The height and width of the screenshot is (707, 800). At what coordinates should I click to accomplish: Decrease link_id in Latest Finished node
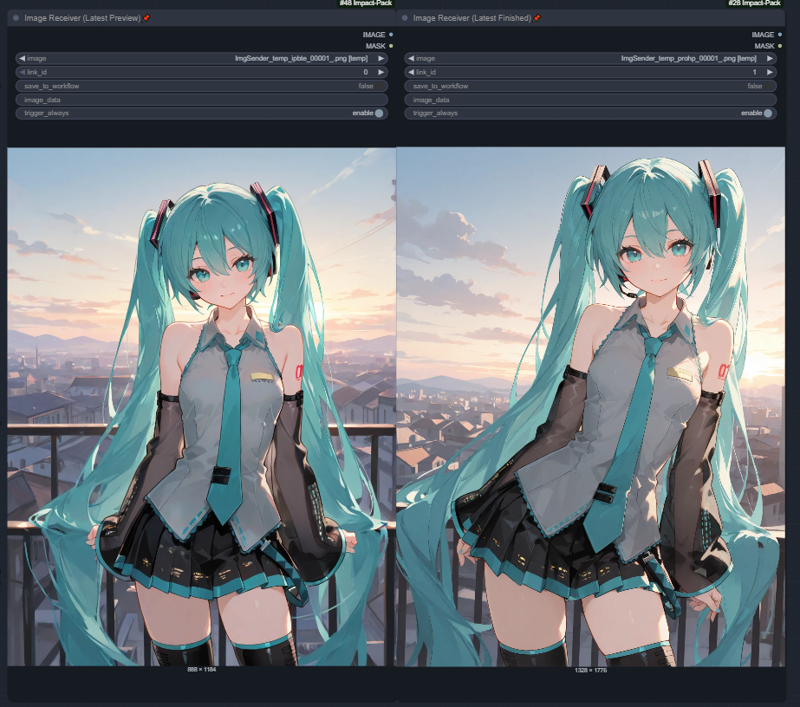(411, 72)
